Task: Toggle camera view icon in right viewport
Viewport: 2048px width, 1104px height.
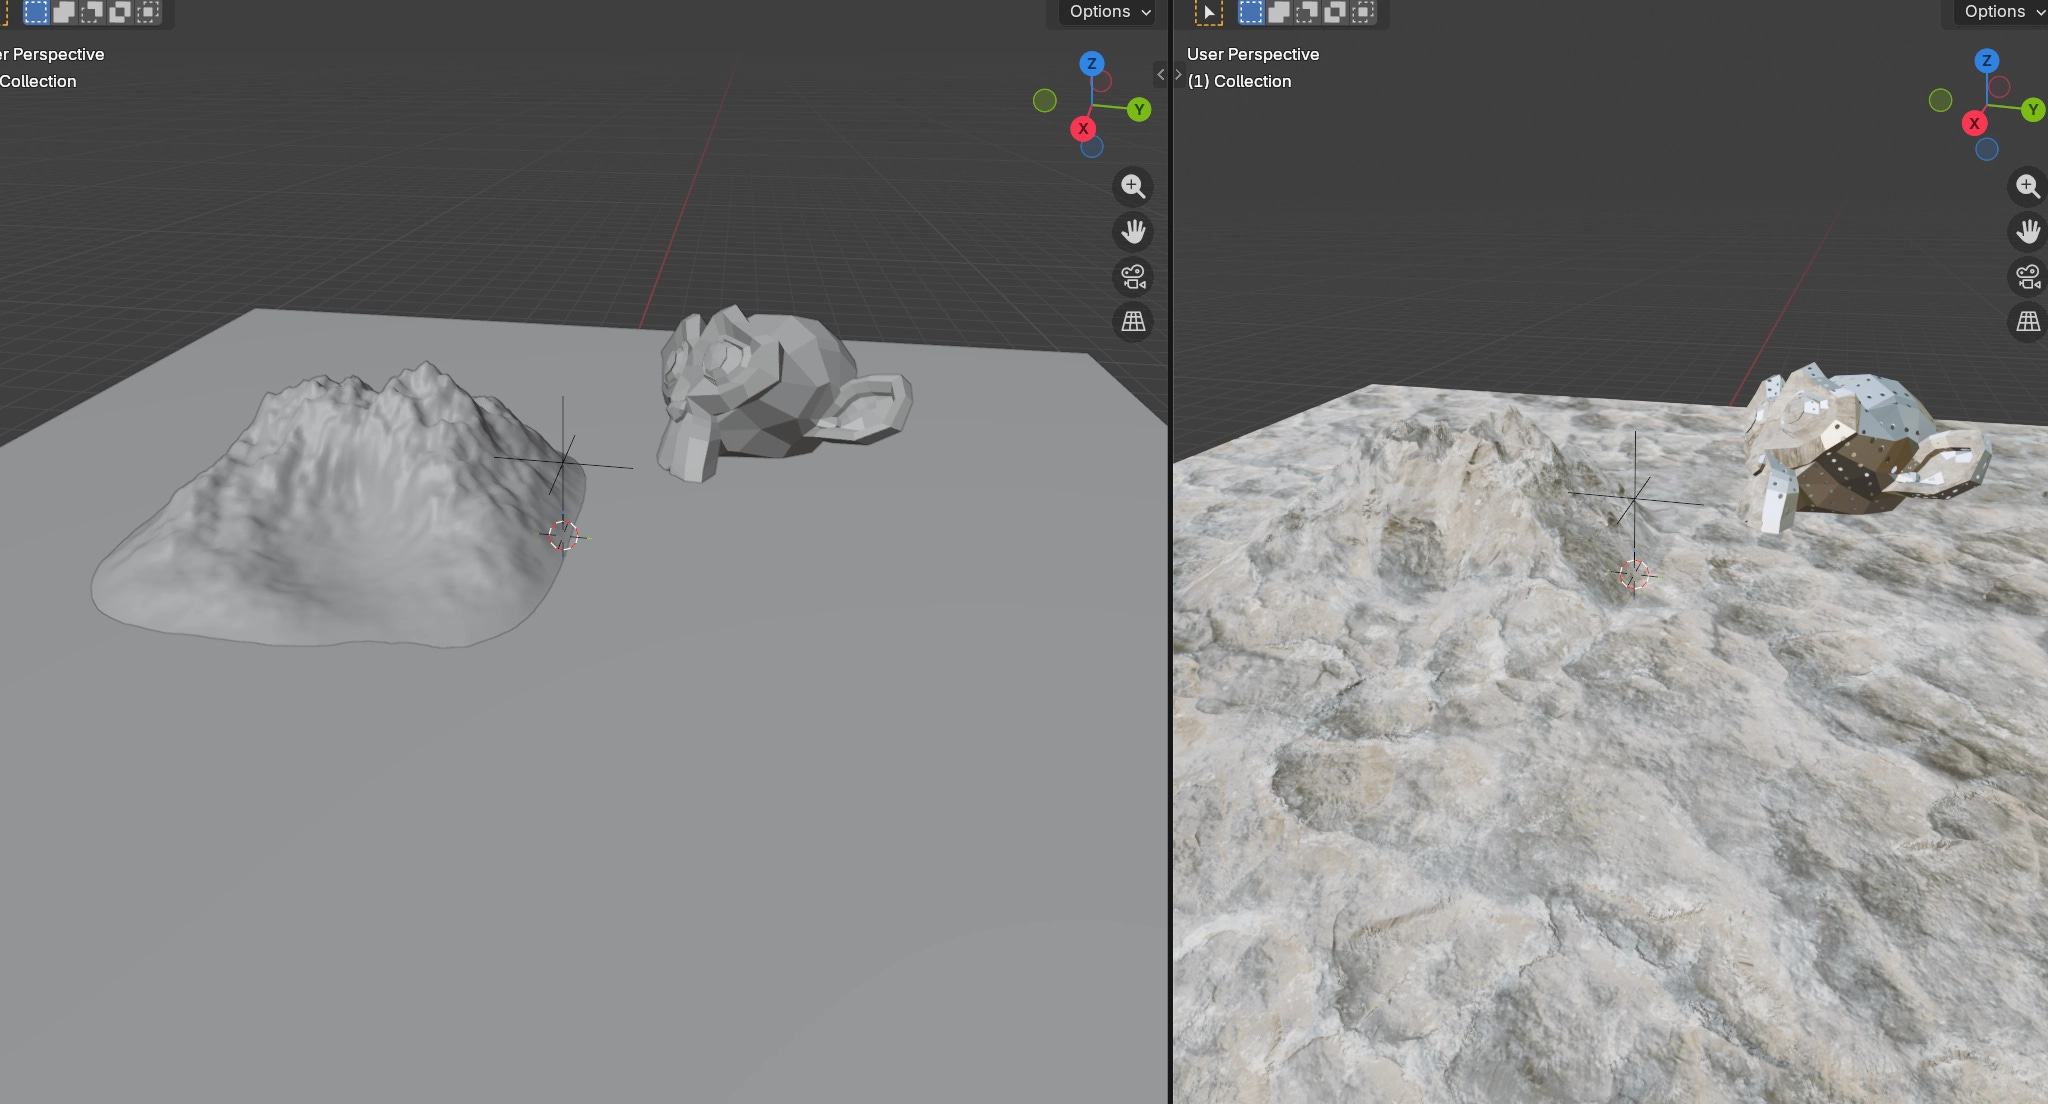Action: 2027,277
